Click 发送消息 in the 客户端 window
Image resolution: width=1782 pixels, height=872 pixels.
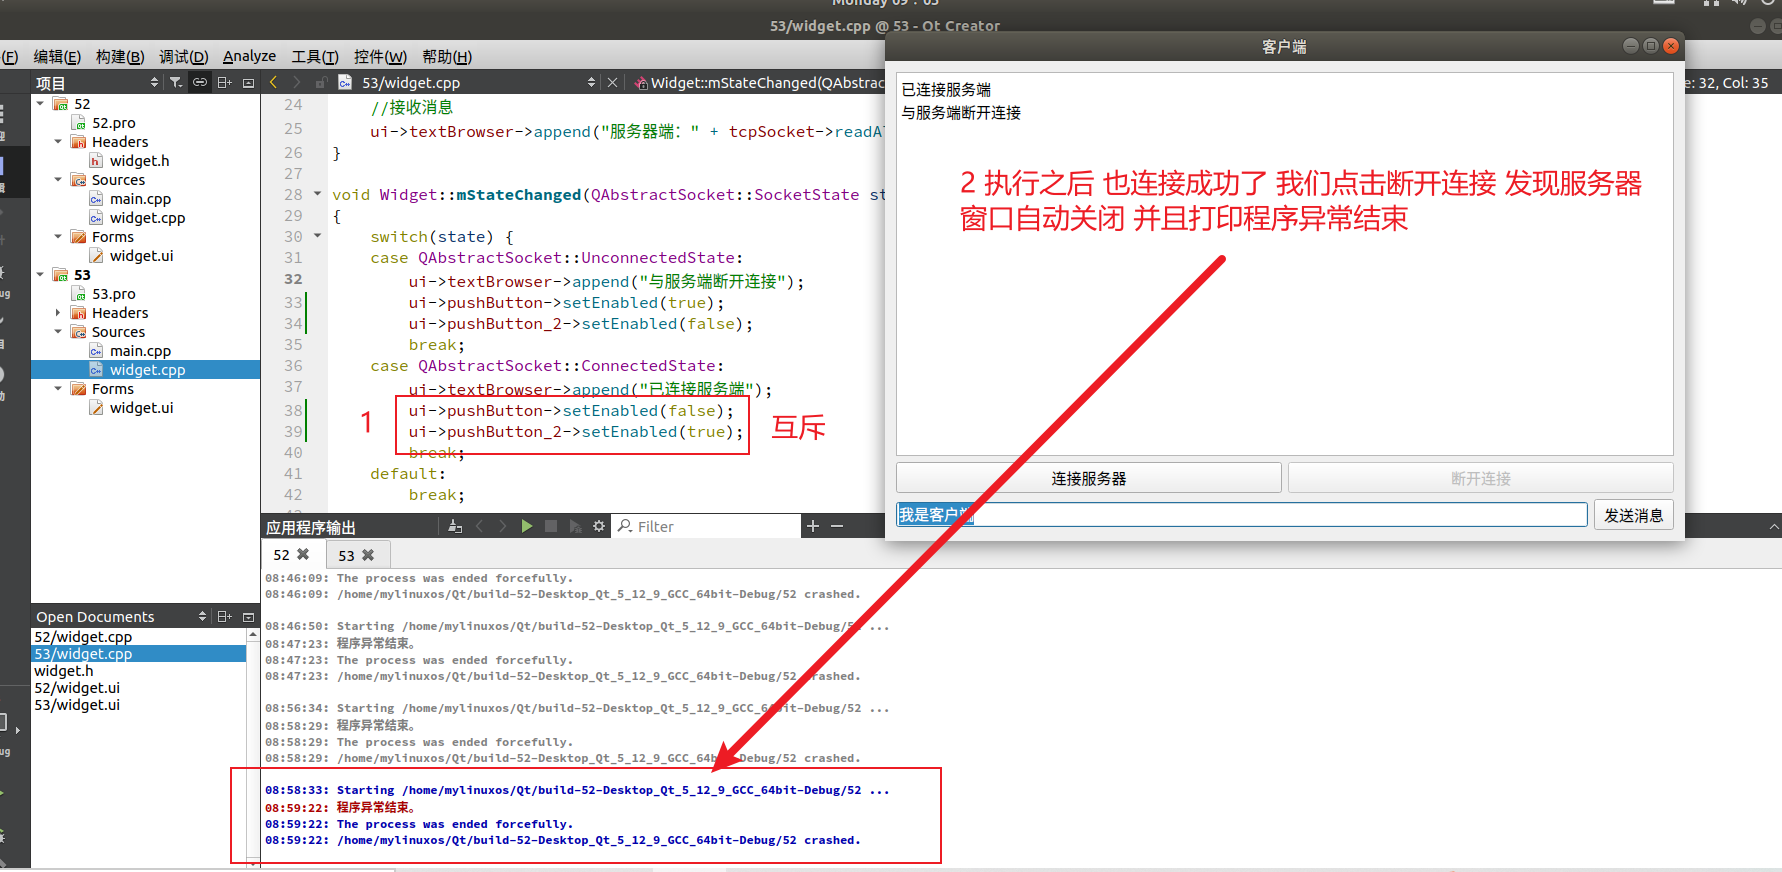[1633, 515]
